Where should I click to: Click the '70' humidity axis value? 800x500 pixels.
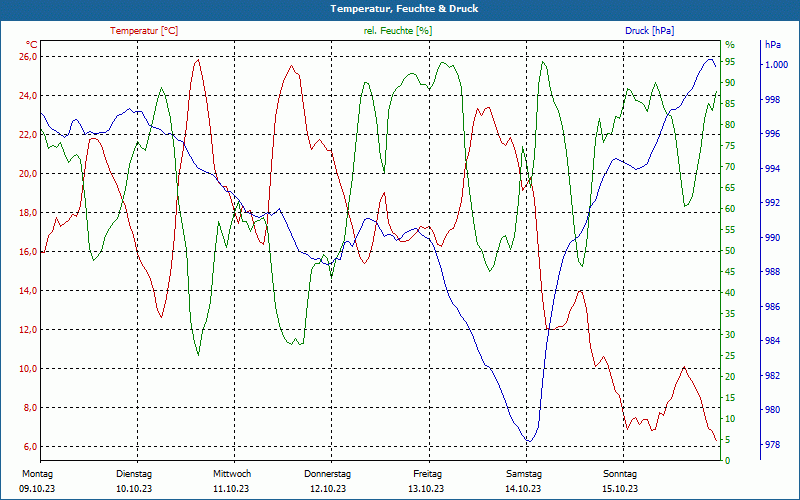coord(730,167)
